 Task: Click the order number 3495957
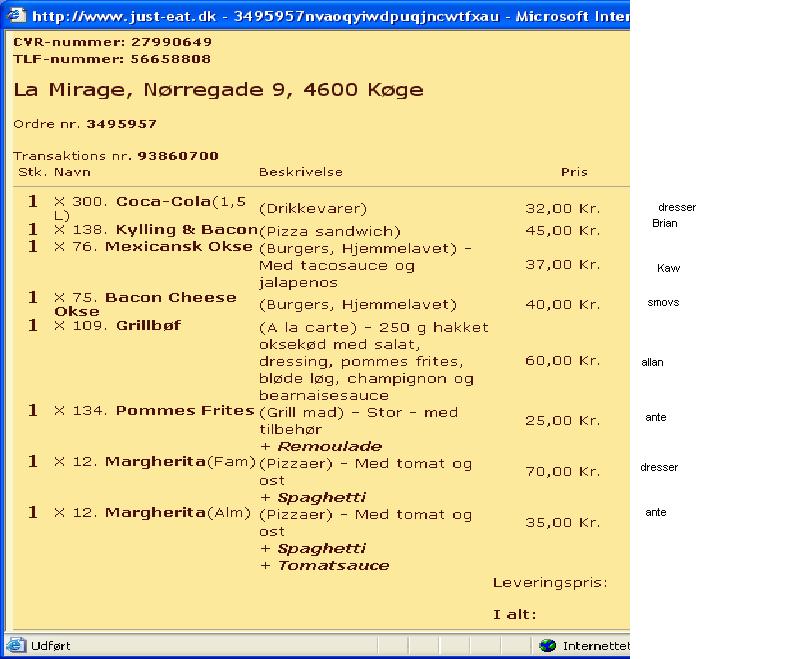pyautogui.click(x=121, y=124)
